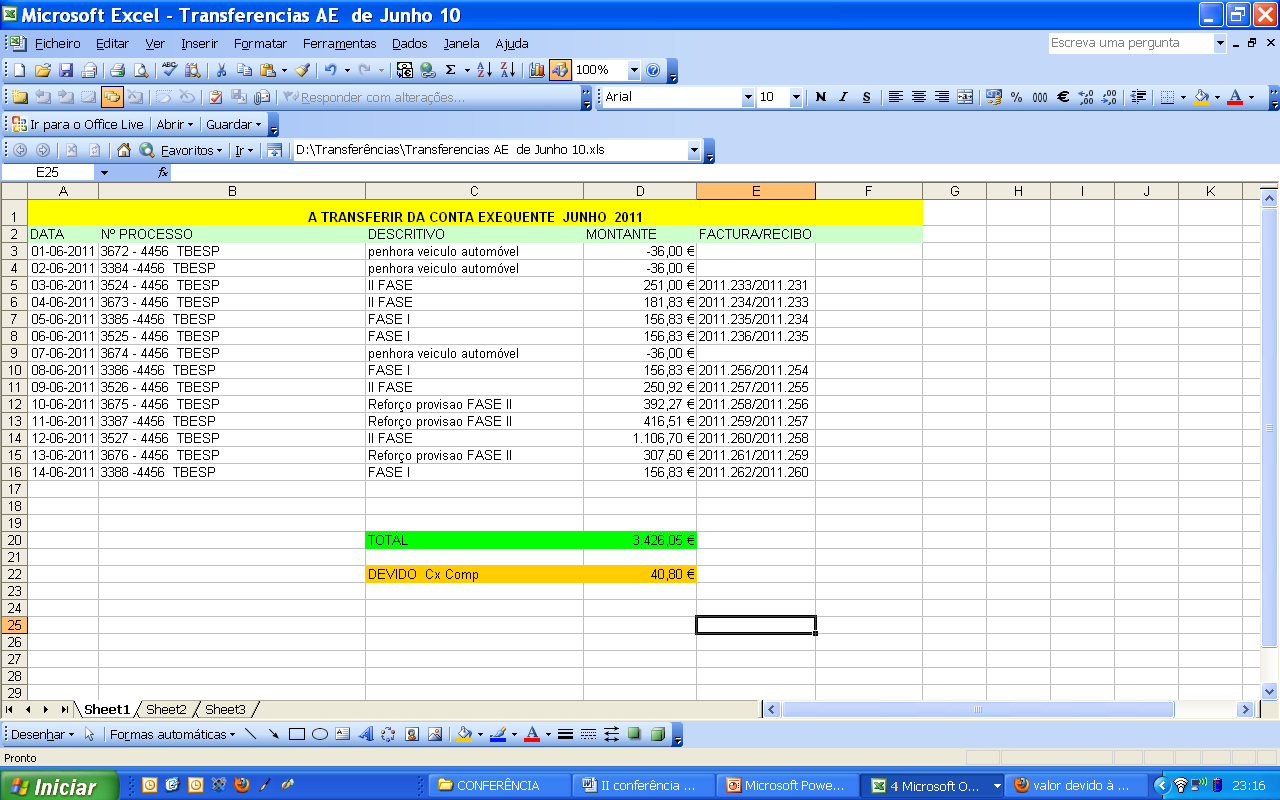
Task: Toggle the Drawing toolbar button
Action: [x=560, y=70]
